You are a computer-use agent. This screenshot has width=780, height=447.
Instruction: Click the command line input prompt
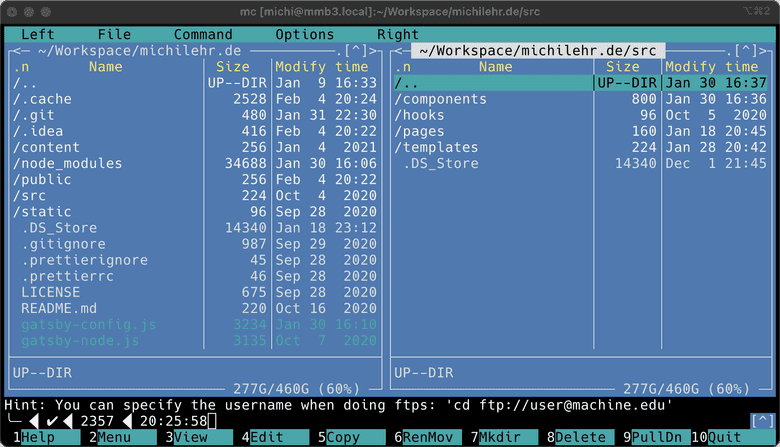click(x=212, y=421)
